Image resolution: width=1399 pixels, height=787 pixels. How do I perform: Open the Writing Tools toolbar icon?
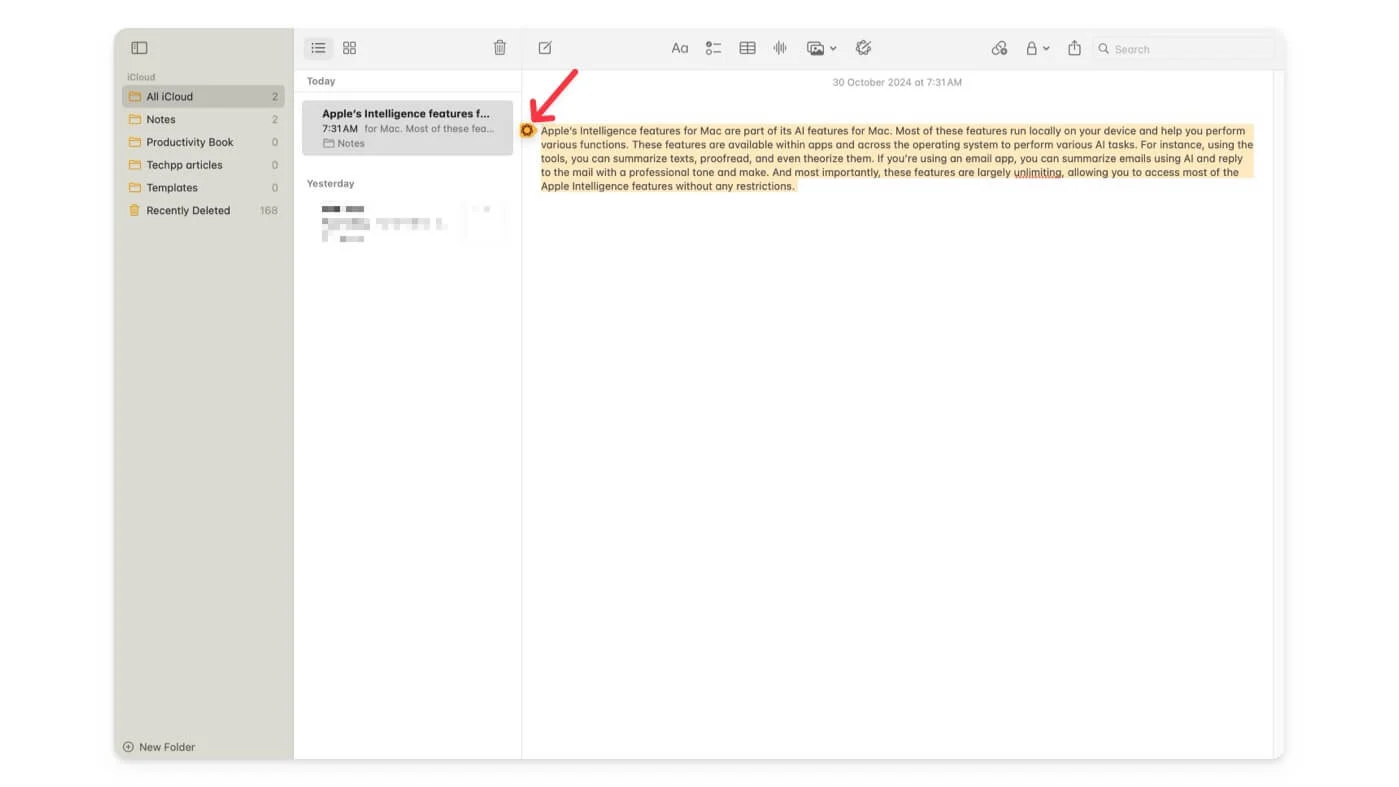coord(864,48)
